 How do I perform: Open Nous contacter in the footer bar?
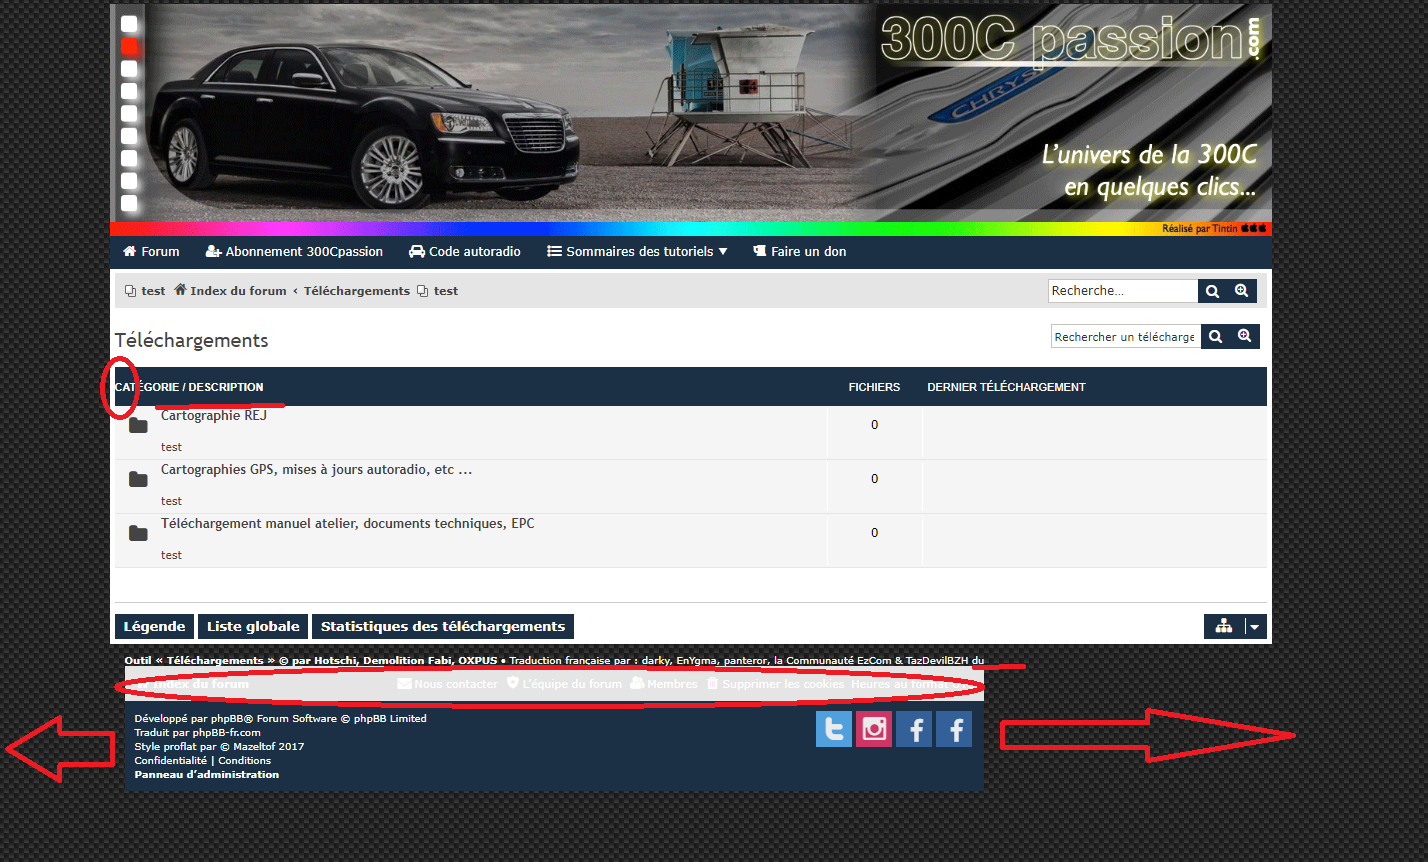447,684
